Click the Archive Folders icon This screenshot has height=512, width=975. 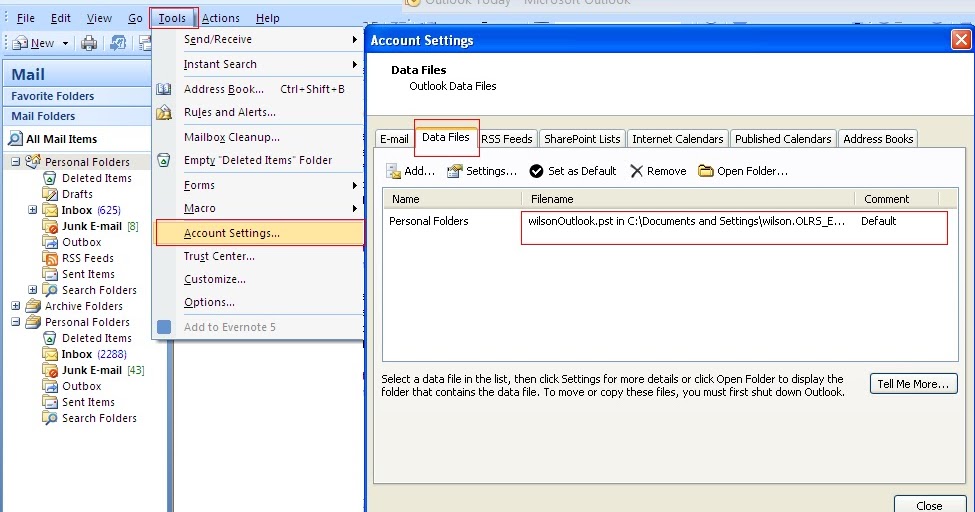coord(33,306)
